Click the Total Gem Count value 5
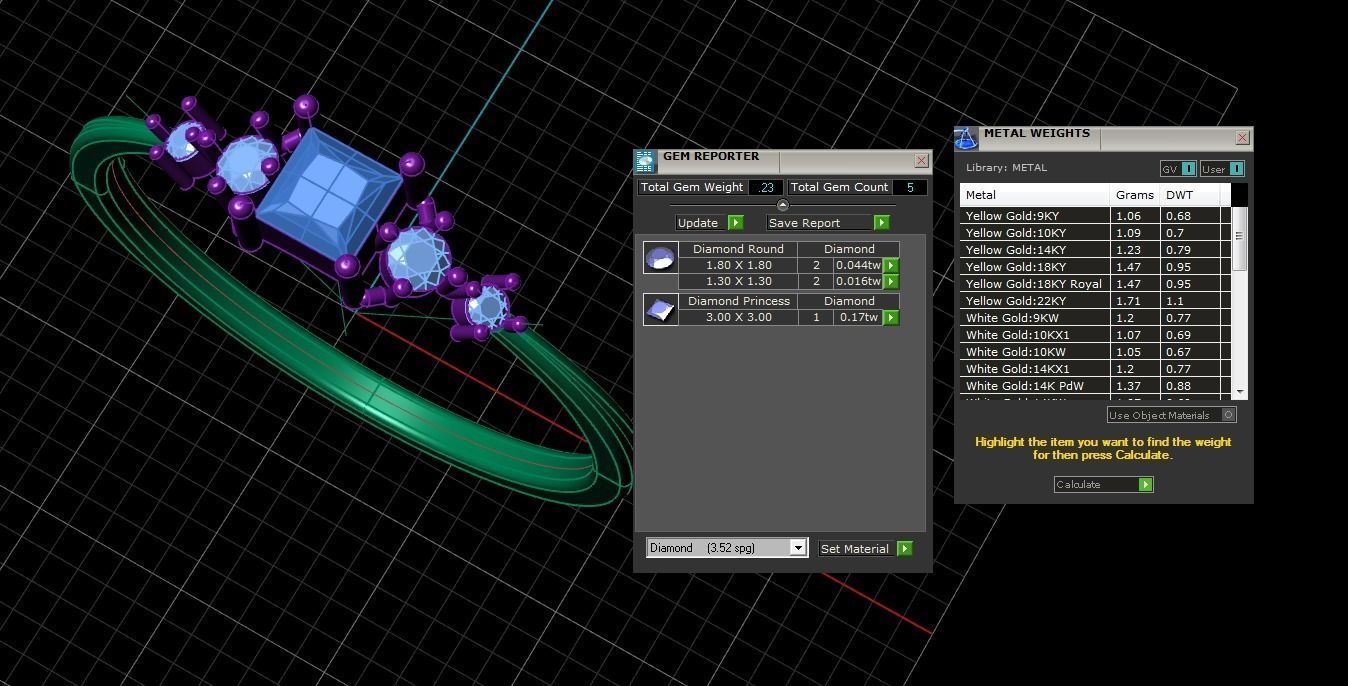1348x686 pixels. click(909, 187)
